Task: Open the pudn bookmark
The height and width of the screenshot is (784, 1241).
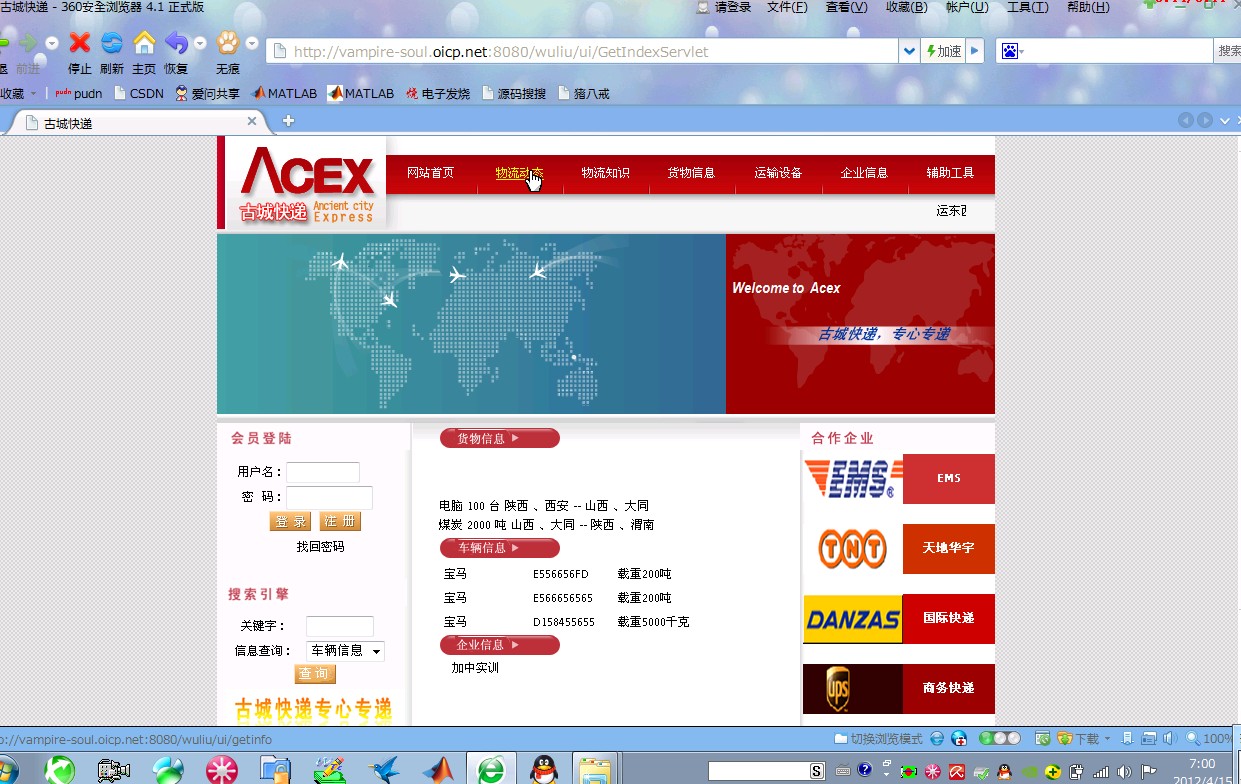Action: tap(79, 93)
